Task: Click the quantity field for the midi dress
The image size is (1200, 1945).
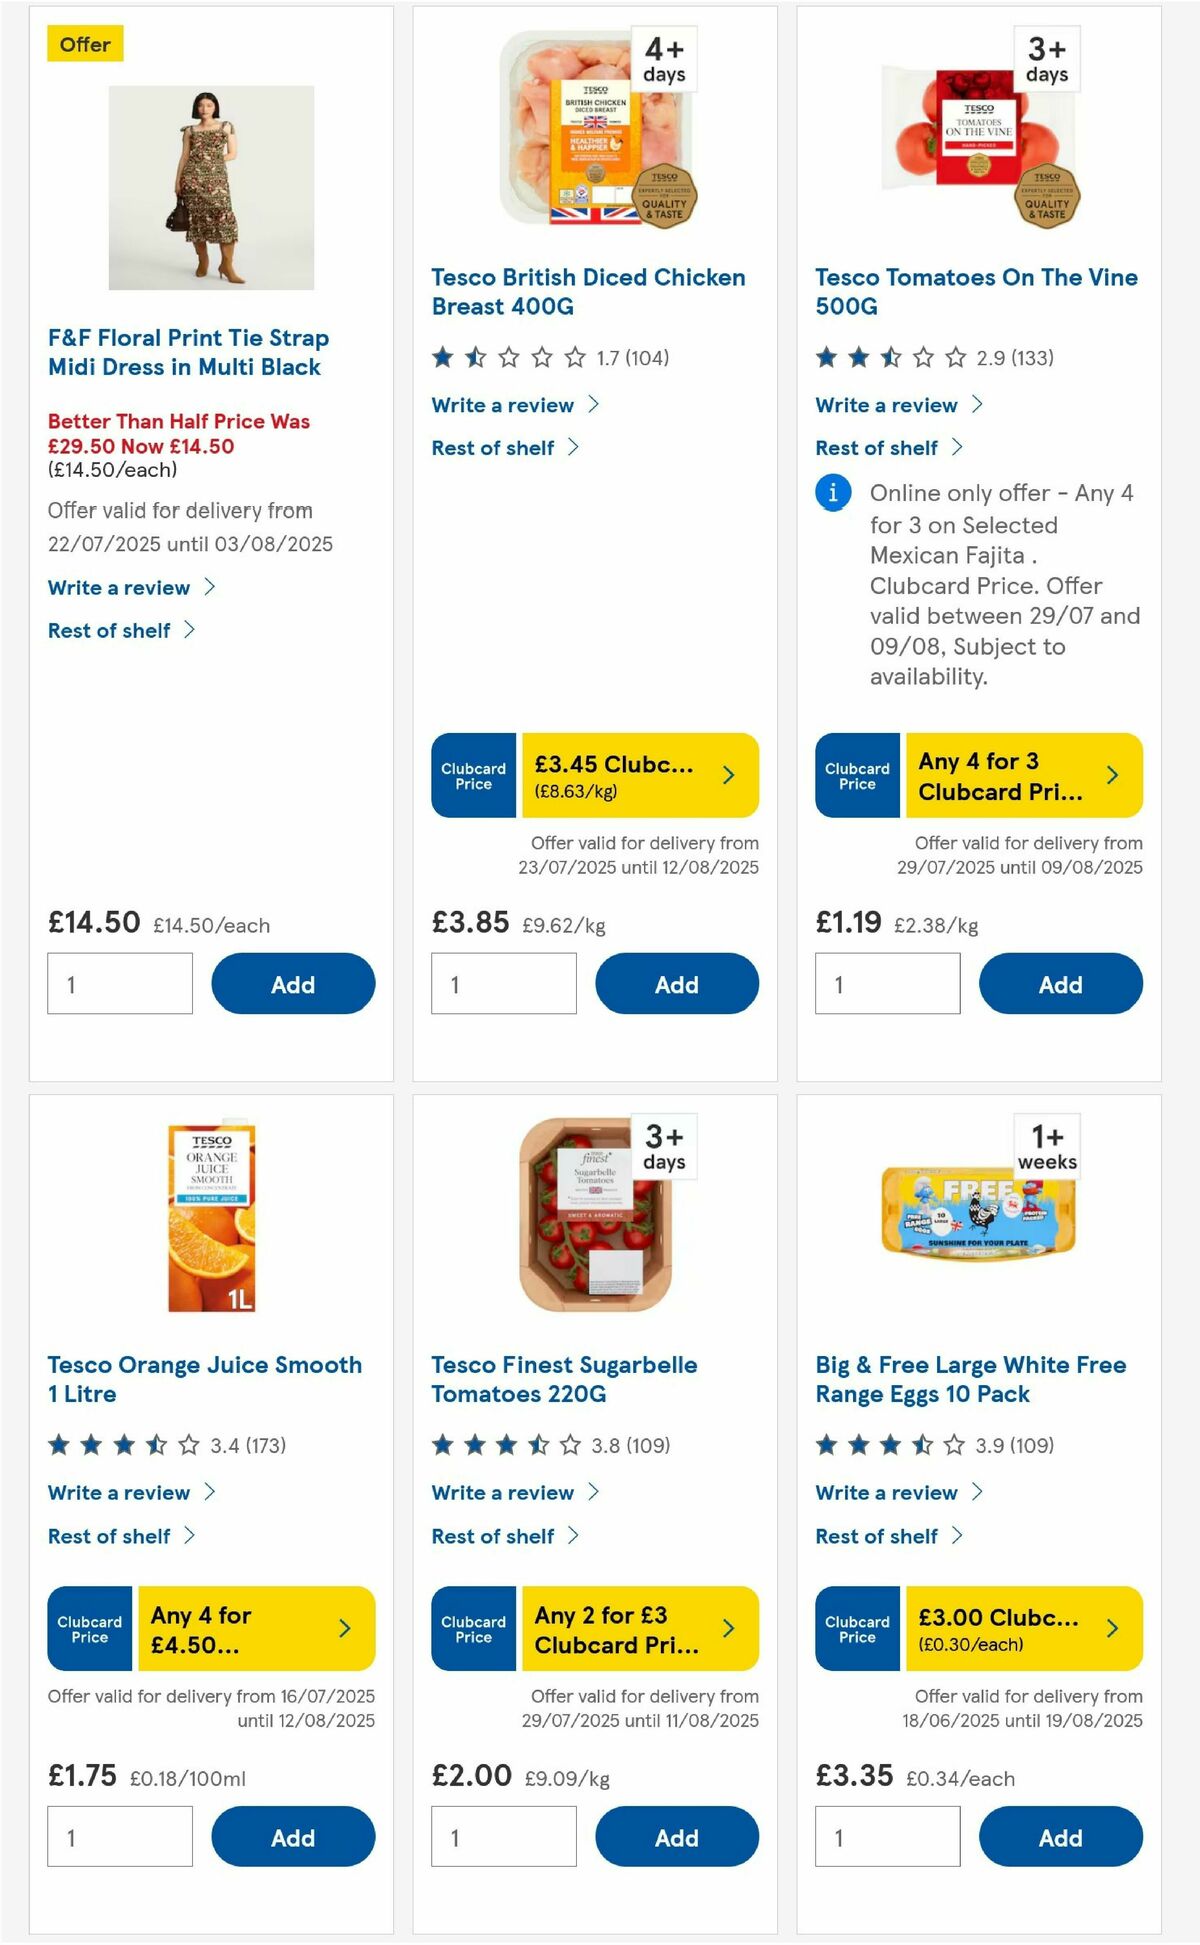Action: (120, 983)
